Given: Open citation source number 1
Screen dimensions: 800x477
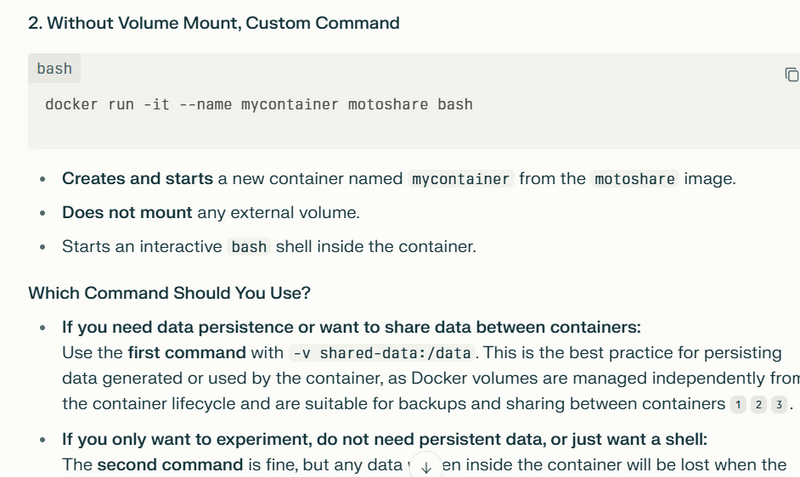Looking at the screenshot, I should coord(738,405).
